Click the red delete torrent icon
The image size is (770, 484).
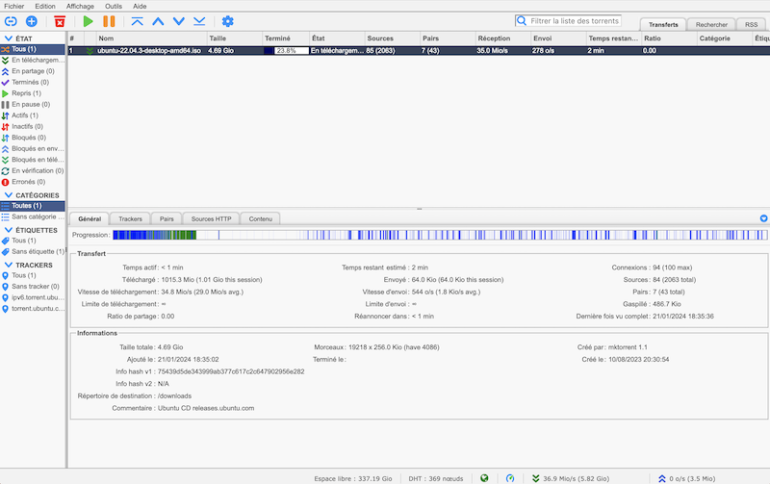point(59,21)
